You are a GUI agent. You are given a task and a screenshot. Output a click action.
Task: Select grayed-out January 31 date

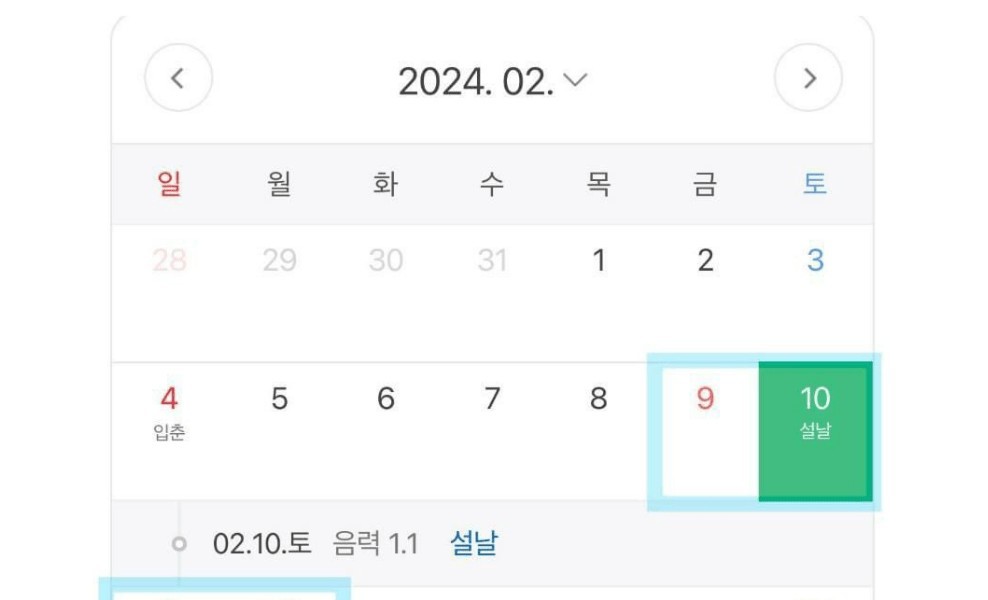492,261
